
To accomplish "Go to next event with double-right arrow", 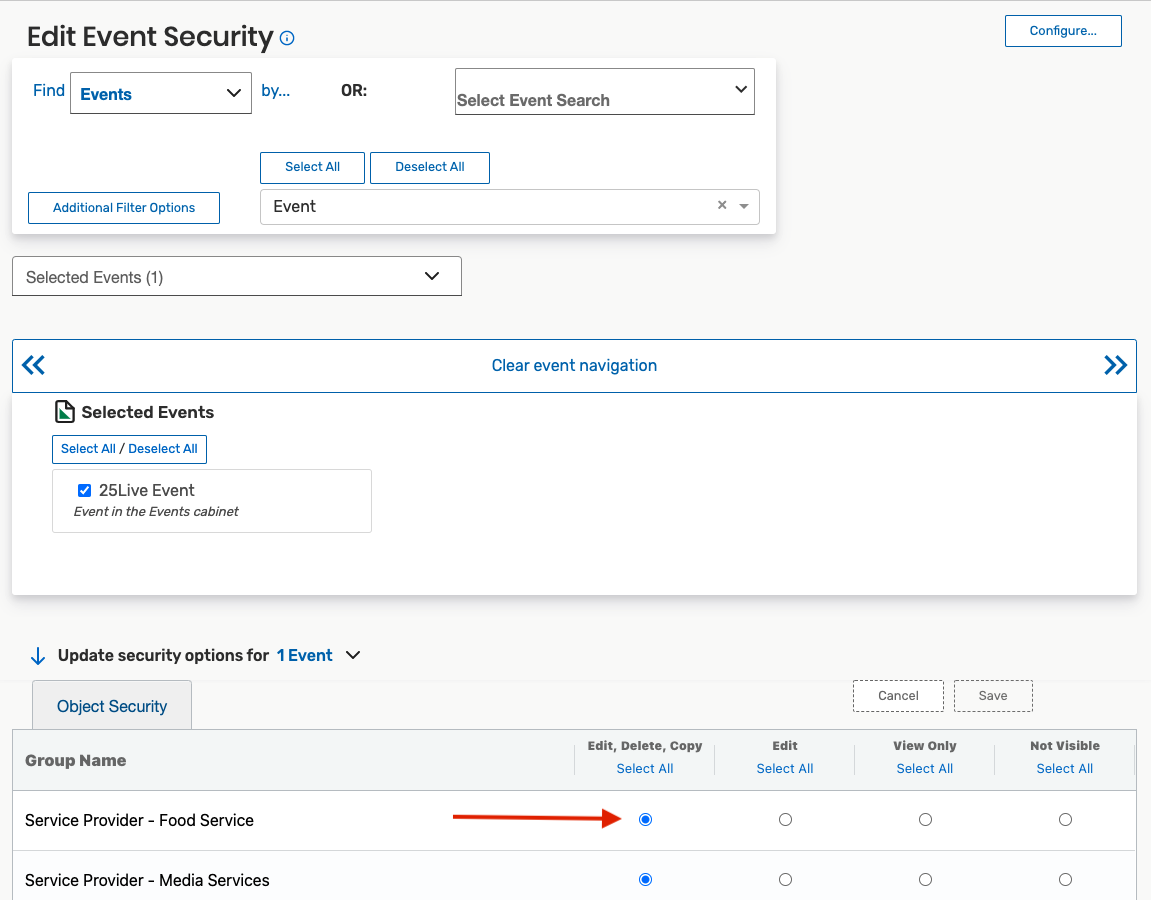I will click(1115, 365).
